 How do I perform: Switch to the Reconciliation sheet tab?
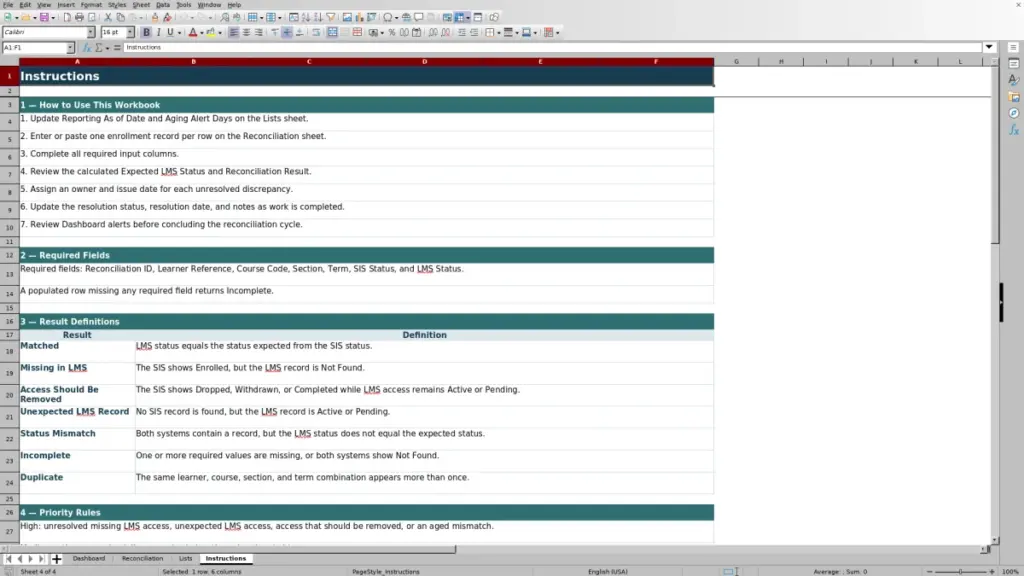click(x=142, y=558)
